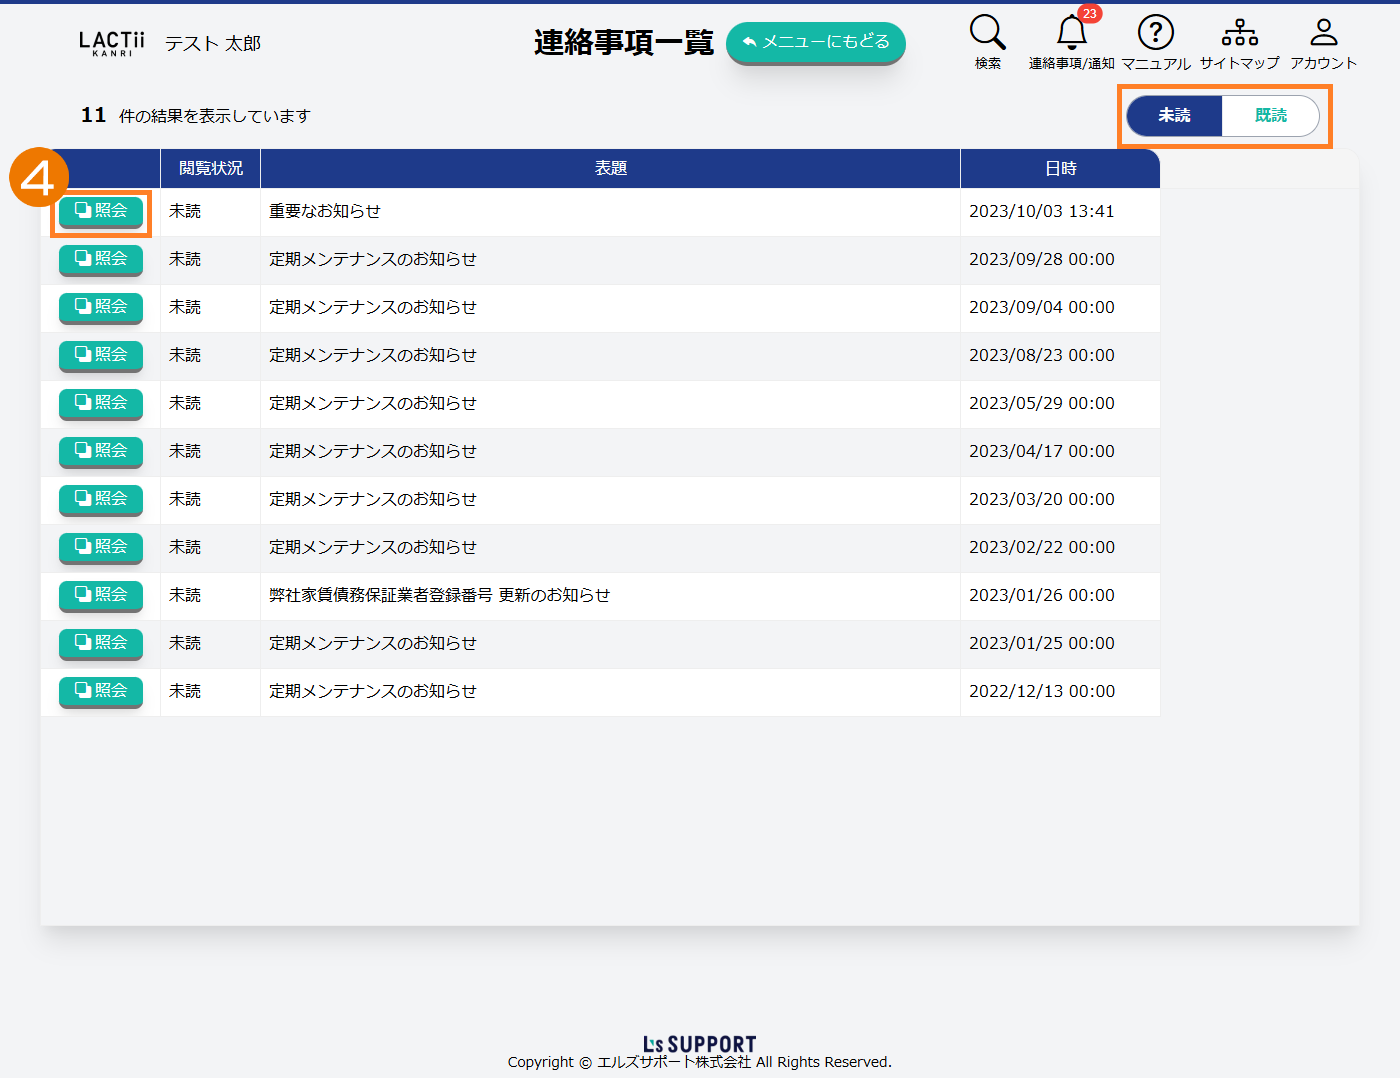Open 照会 for 弊社家賃債務保証業者登録番号 notice
This screenshot has height=1078, width=1400.
[101, 595]
